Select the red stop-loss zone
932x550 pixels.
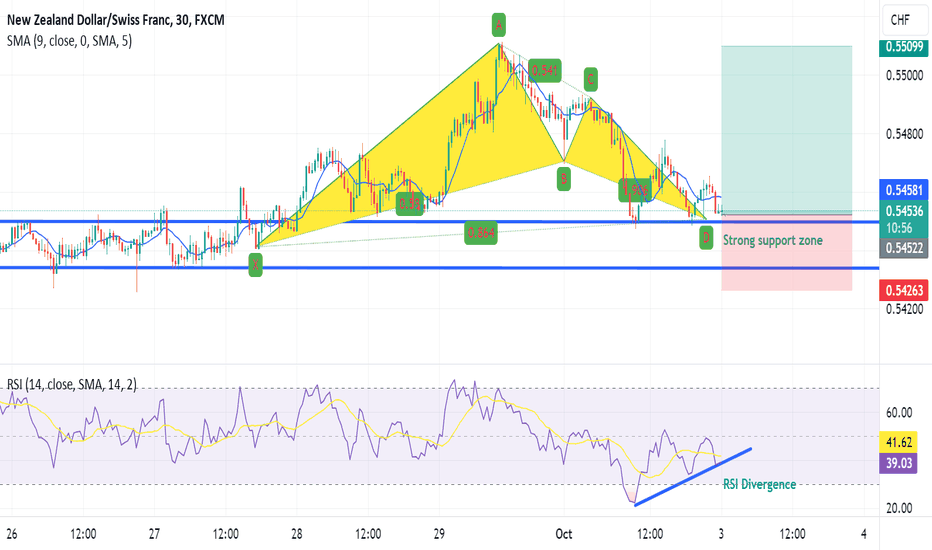(x=787, y=252)
